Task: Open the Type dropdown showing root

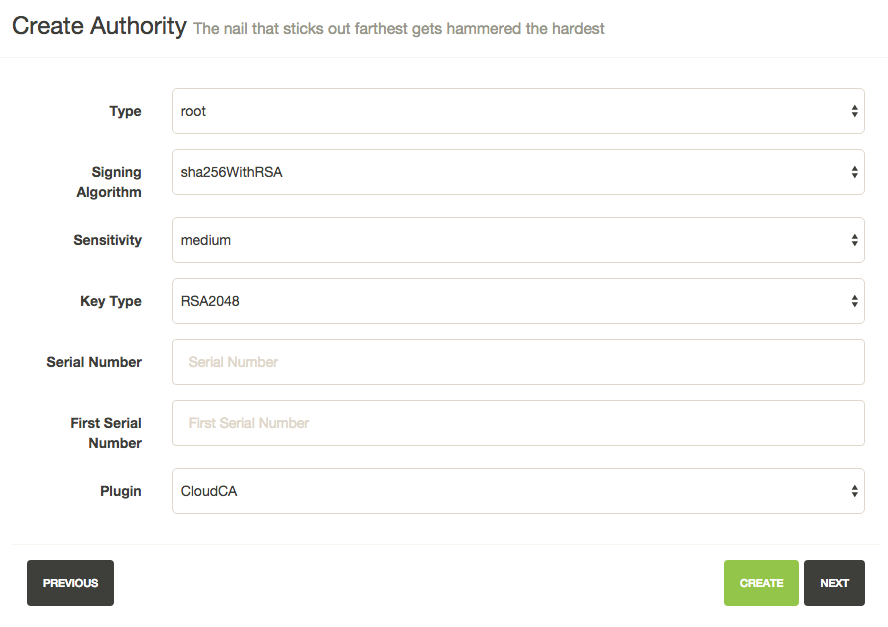Action: pyautogui.click(x=518, y=111)
